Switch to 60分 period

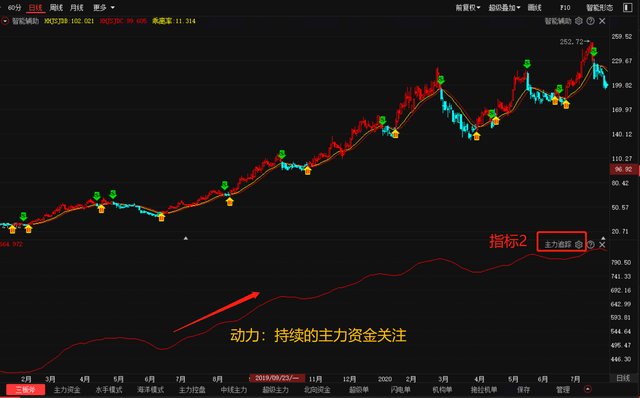15,8
